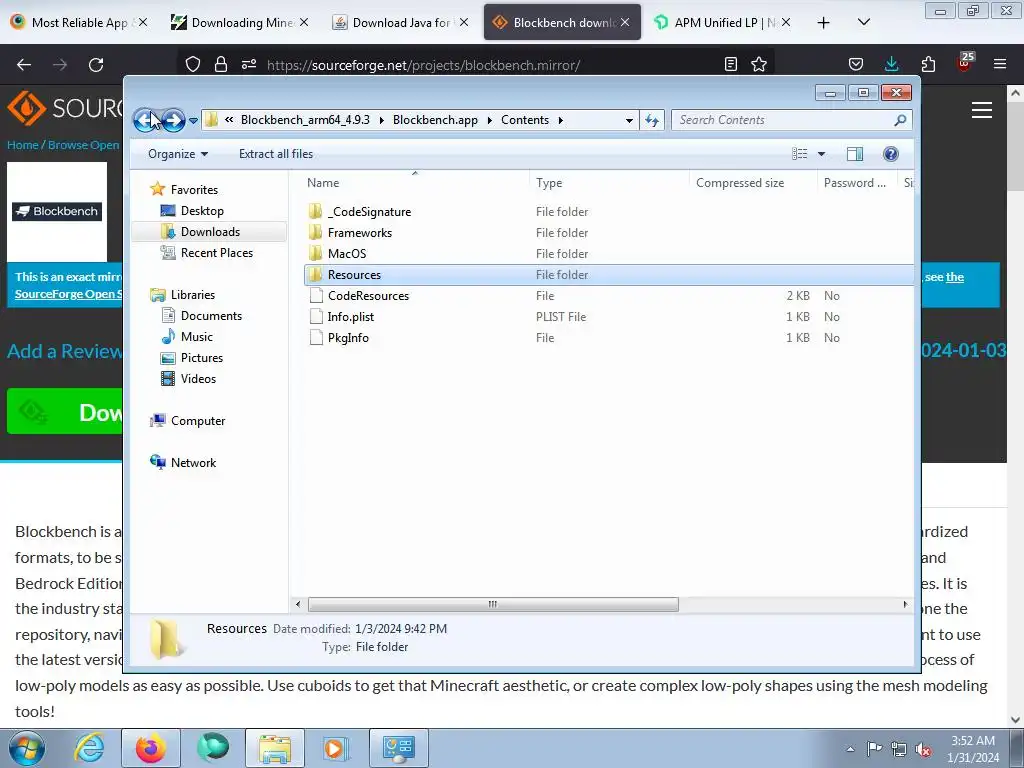Viewport: 1024px width, 768px height.
Task: Refresh the Explorer folder view
Action: [x=652, y=120]
